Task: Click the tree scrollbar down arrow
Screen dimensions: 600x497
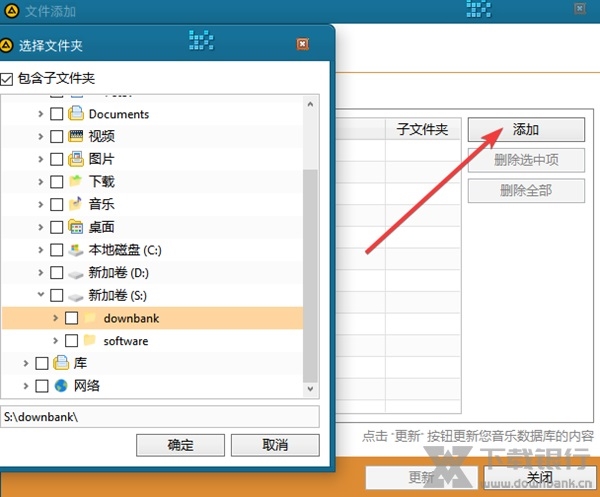Action: coord(310,389)
